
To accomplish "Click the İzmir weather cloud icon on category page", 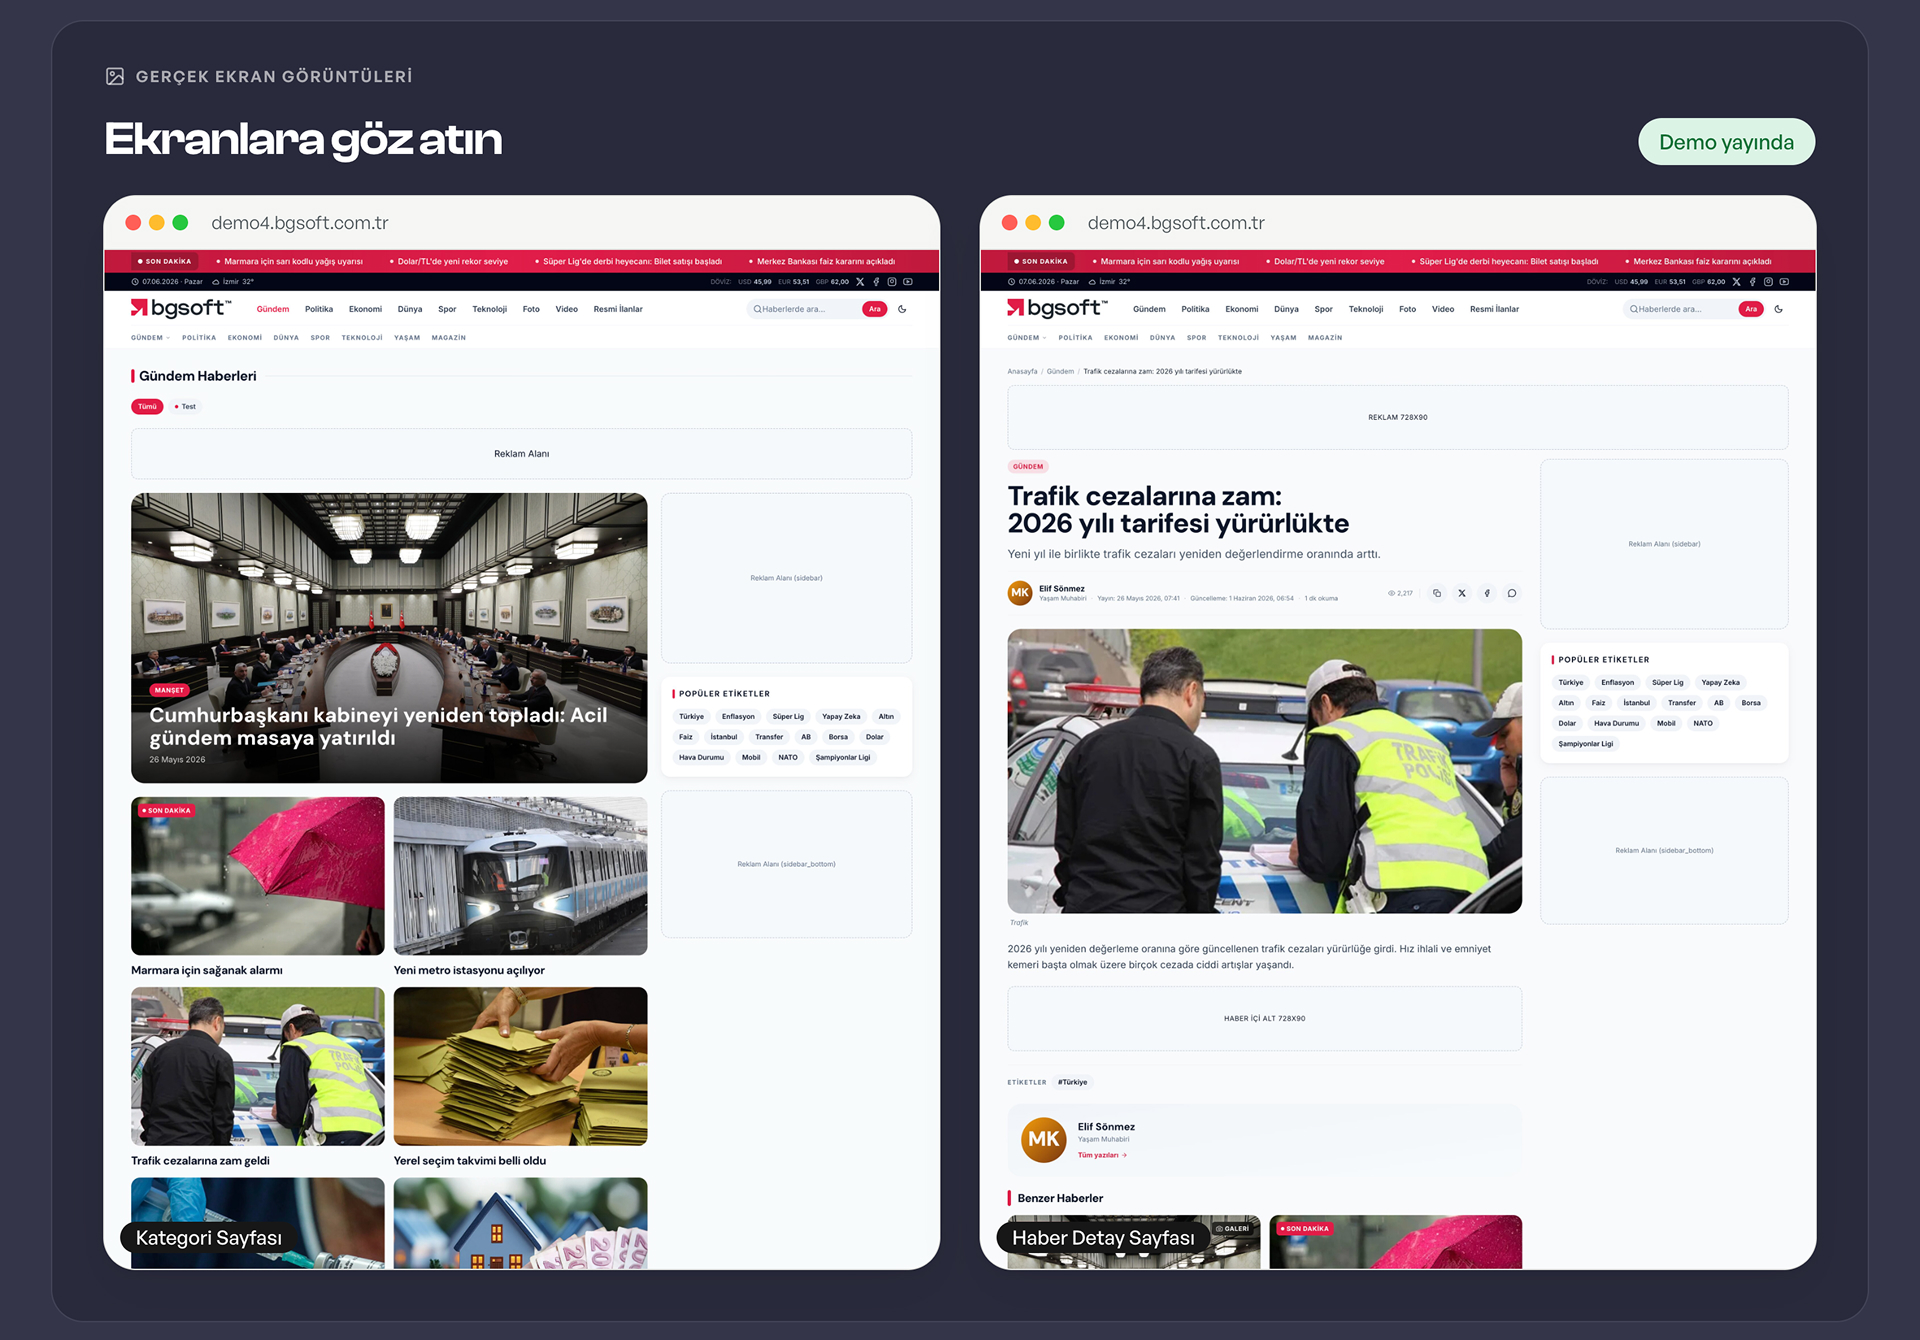I will tap(216, 282).
